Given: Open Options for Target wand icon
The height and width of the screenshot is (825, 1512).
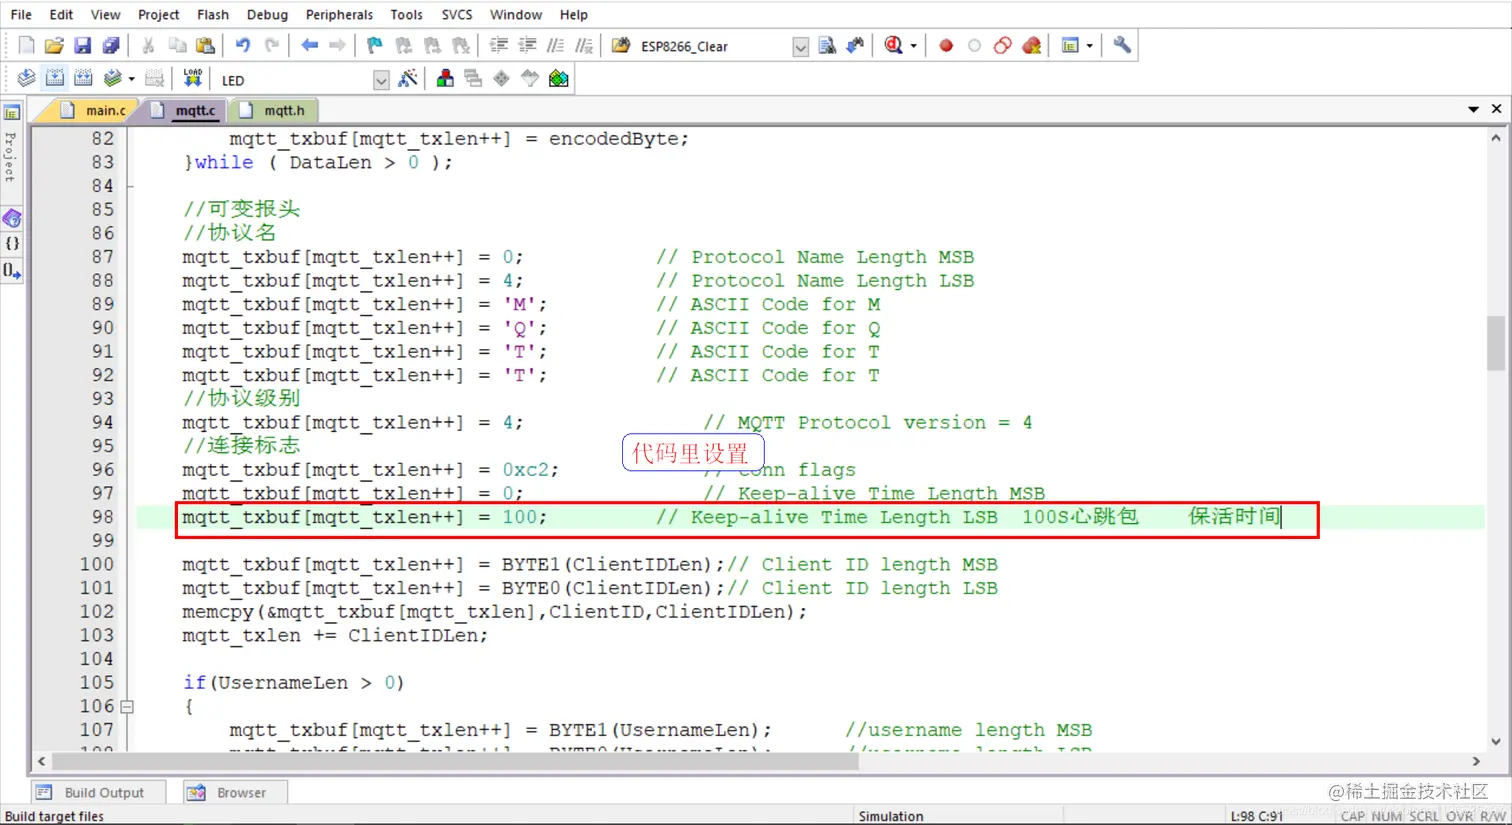Looking at the screenshot, I should [407, 79].
